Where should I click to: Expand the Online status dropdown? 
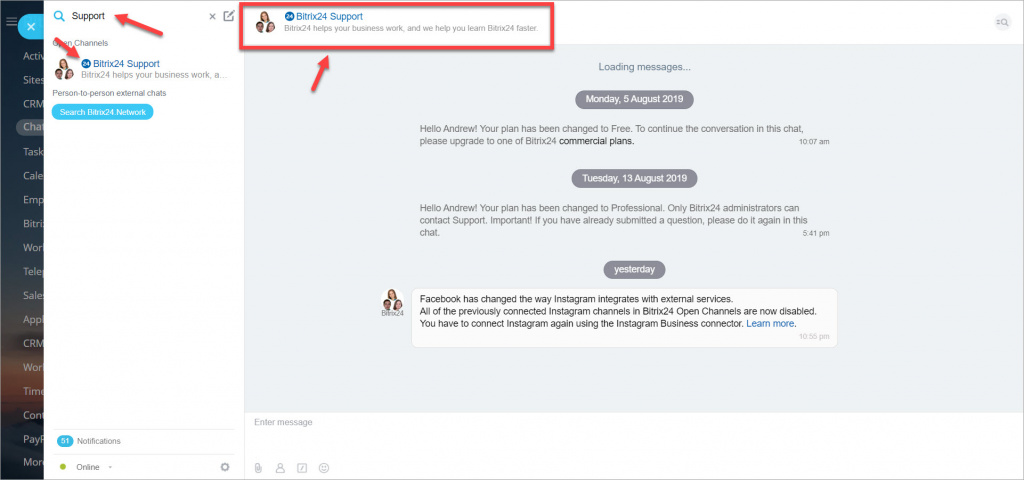point(95,467)
